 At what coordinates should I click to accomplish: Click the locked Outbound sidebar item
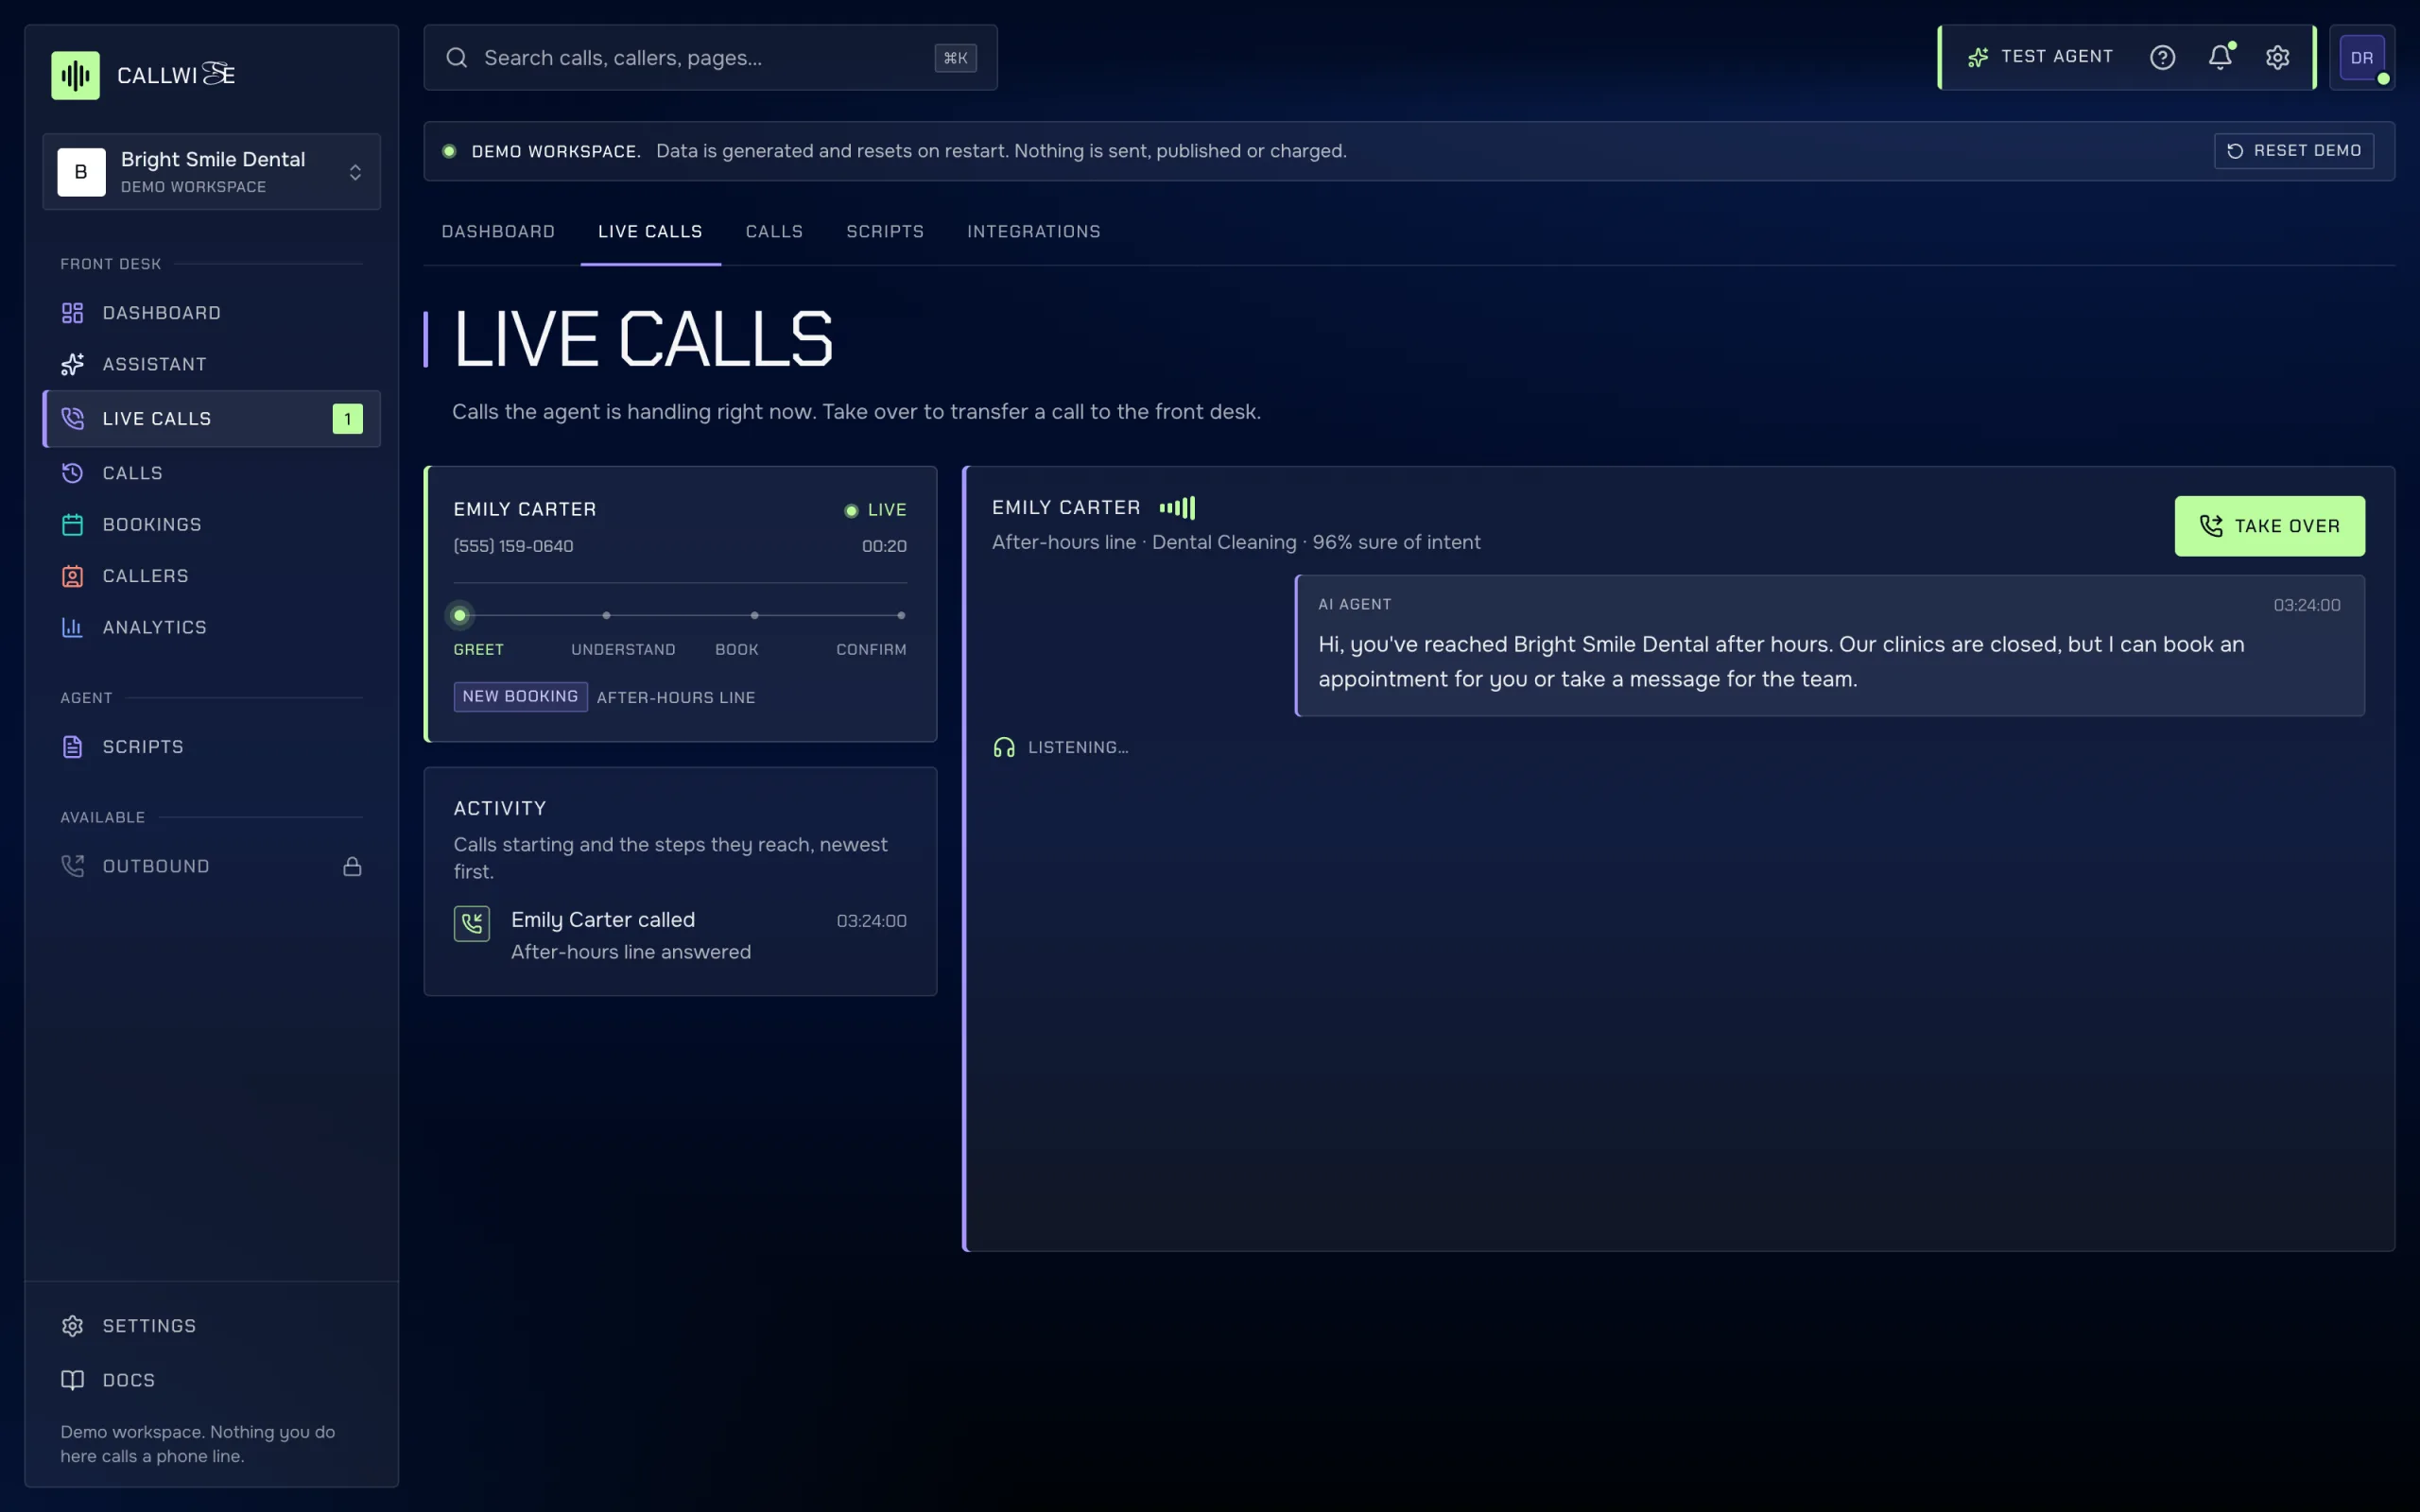212,866
